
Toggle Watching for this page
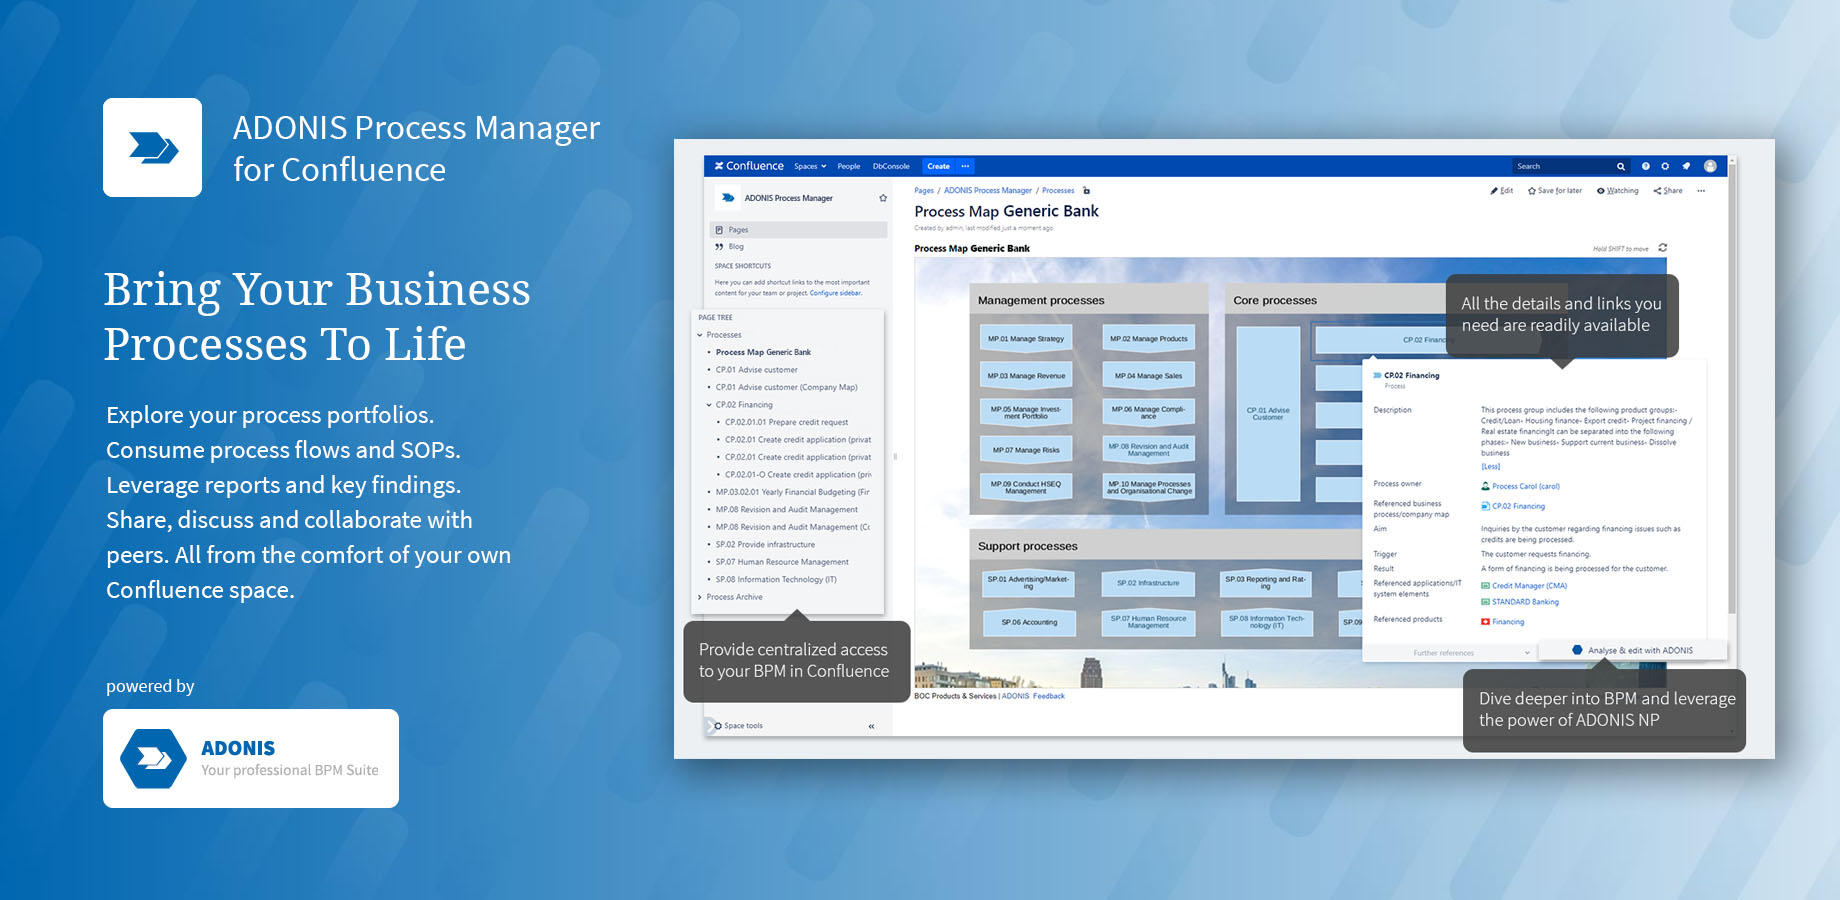(1617, 190)
